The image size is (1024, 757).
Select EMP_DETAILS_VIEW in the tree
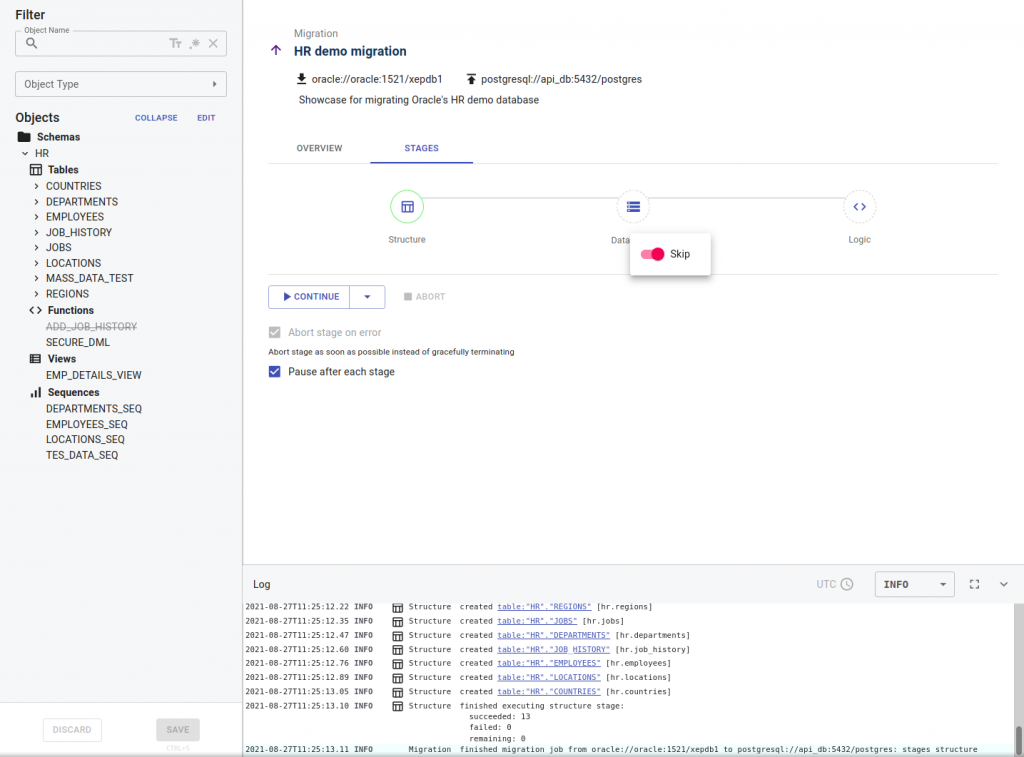point(93,375)
